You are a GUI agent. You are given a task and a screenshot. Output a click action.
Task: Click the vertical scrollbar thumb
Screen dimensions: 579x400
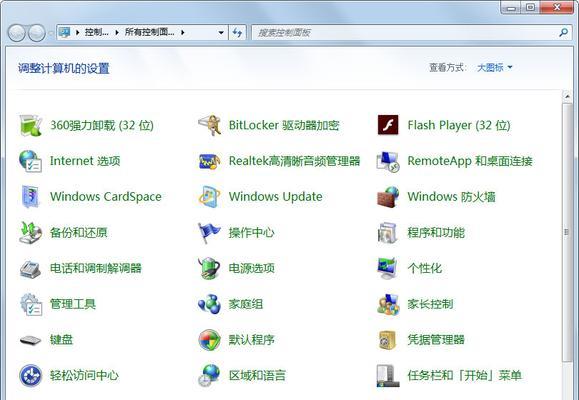click(567, 232)
